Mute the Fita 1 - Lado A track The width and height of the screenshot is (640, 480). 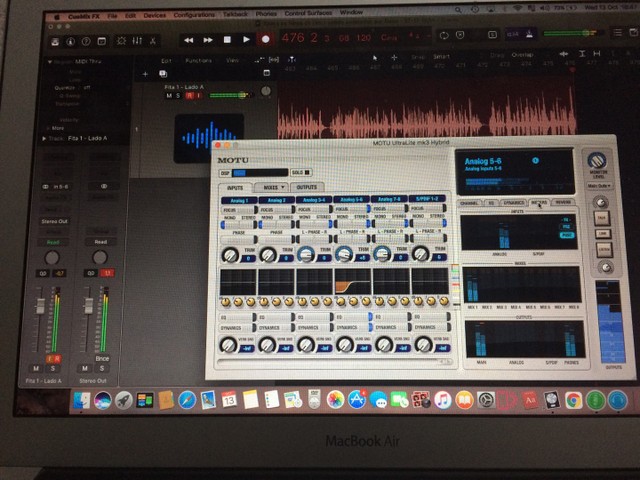169,96
